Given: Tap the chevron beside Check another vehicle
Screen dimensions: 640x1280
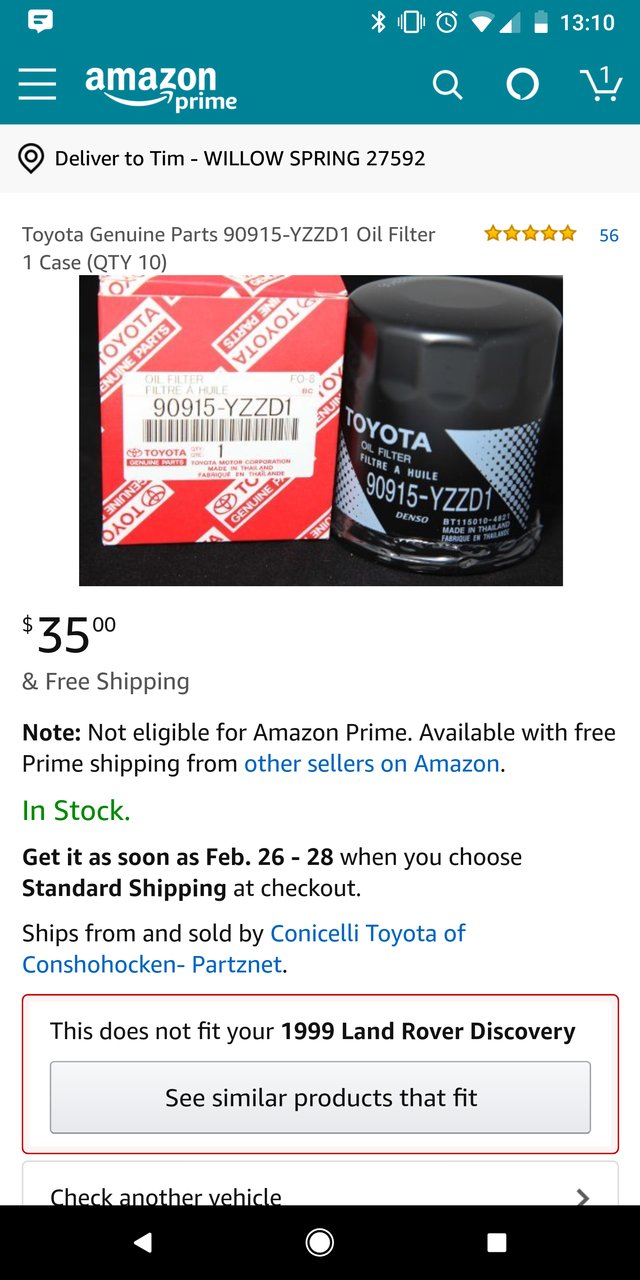Looking at the screenshot, I should coord(583,1196).
